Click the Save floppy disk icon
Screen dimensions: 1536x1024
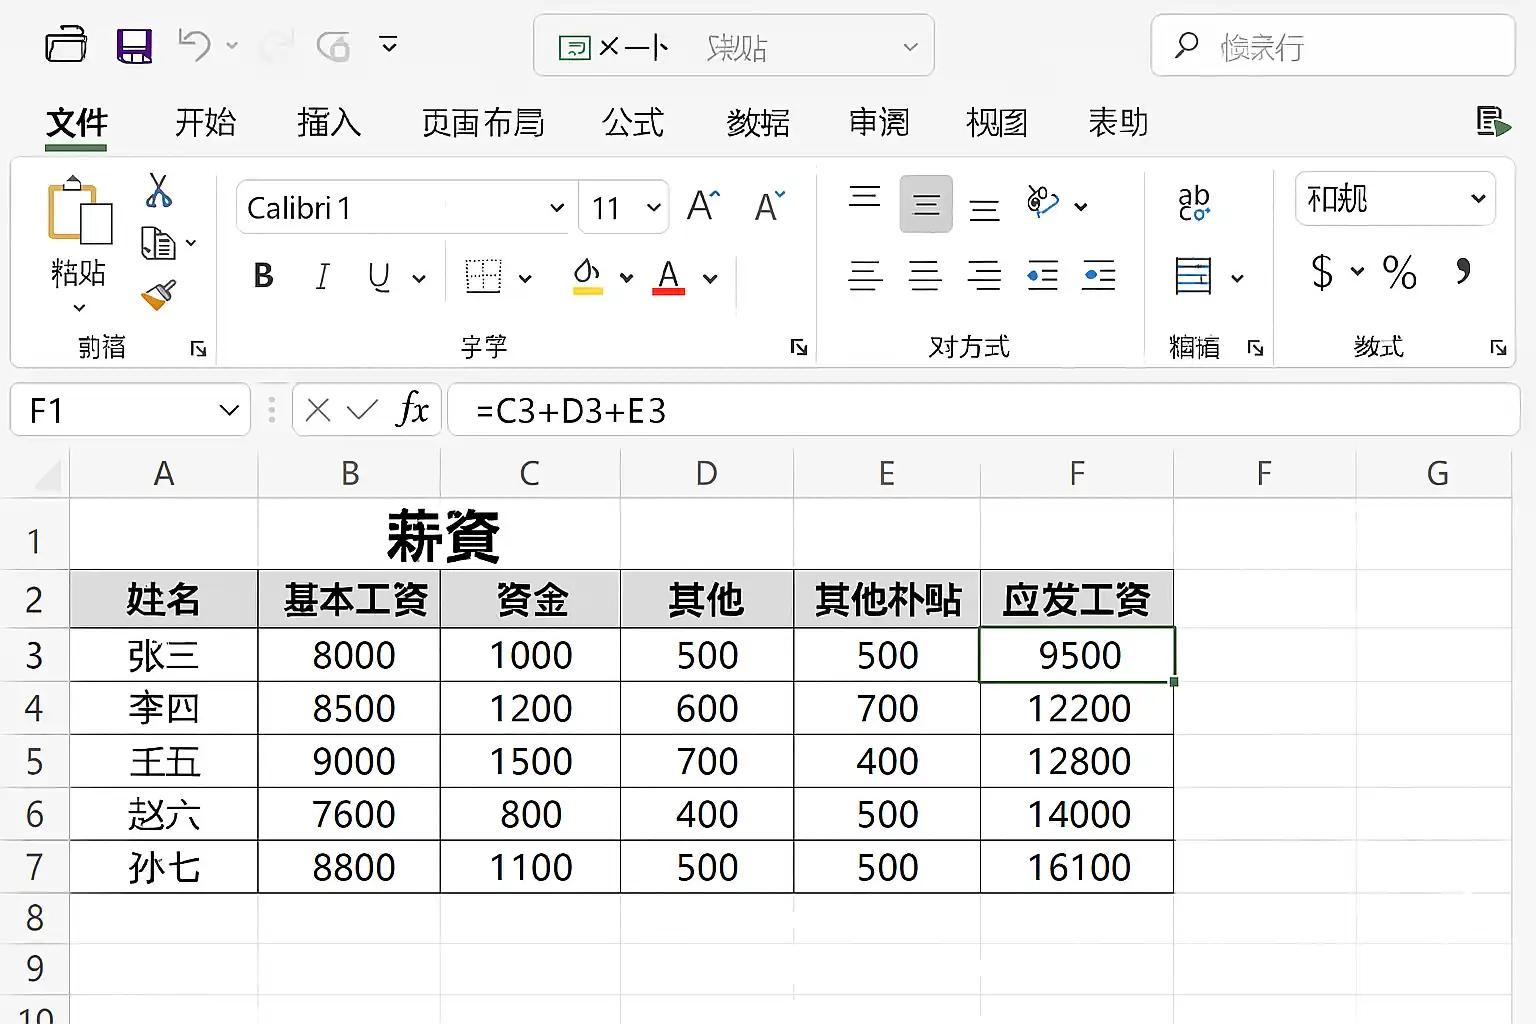(134, 46)
